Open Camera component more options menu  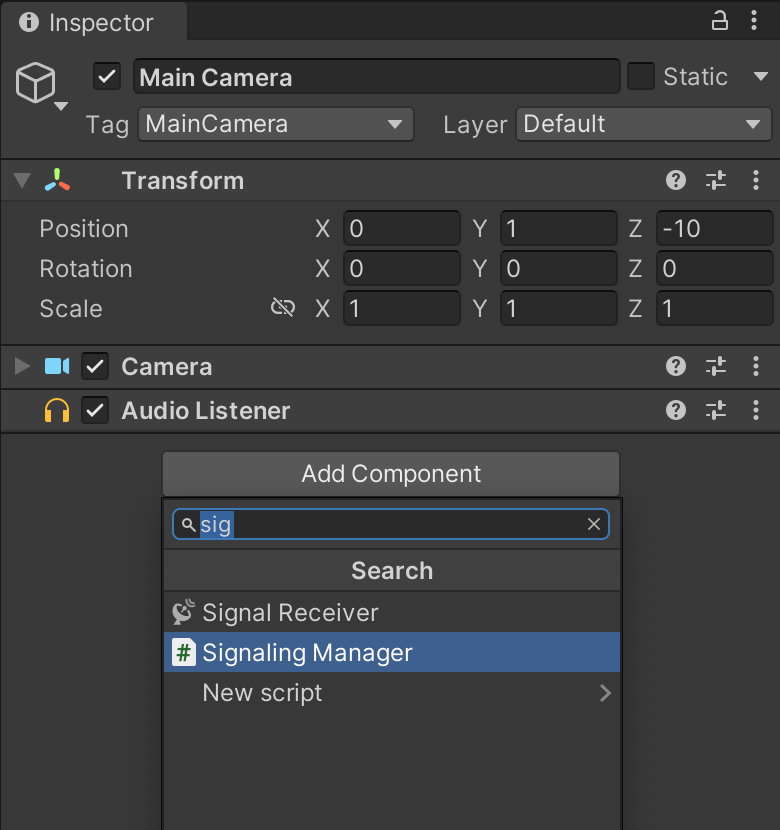756,366
